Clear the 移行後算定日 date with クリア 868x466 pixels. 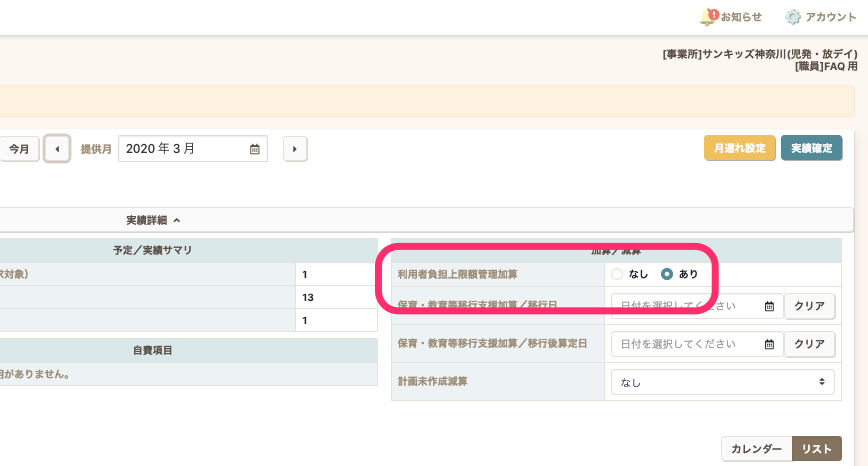[809, 344]
